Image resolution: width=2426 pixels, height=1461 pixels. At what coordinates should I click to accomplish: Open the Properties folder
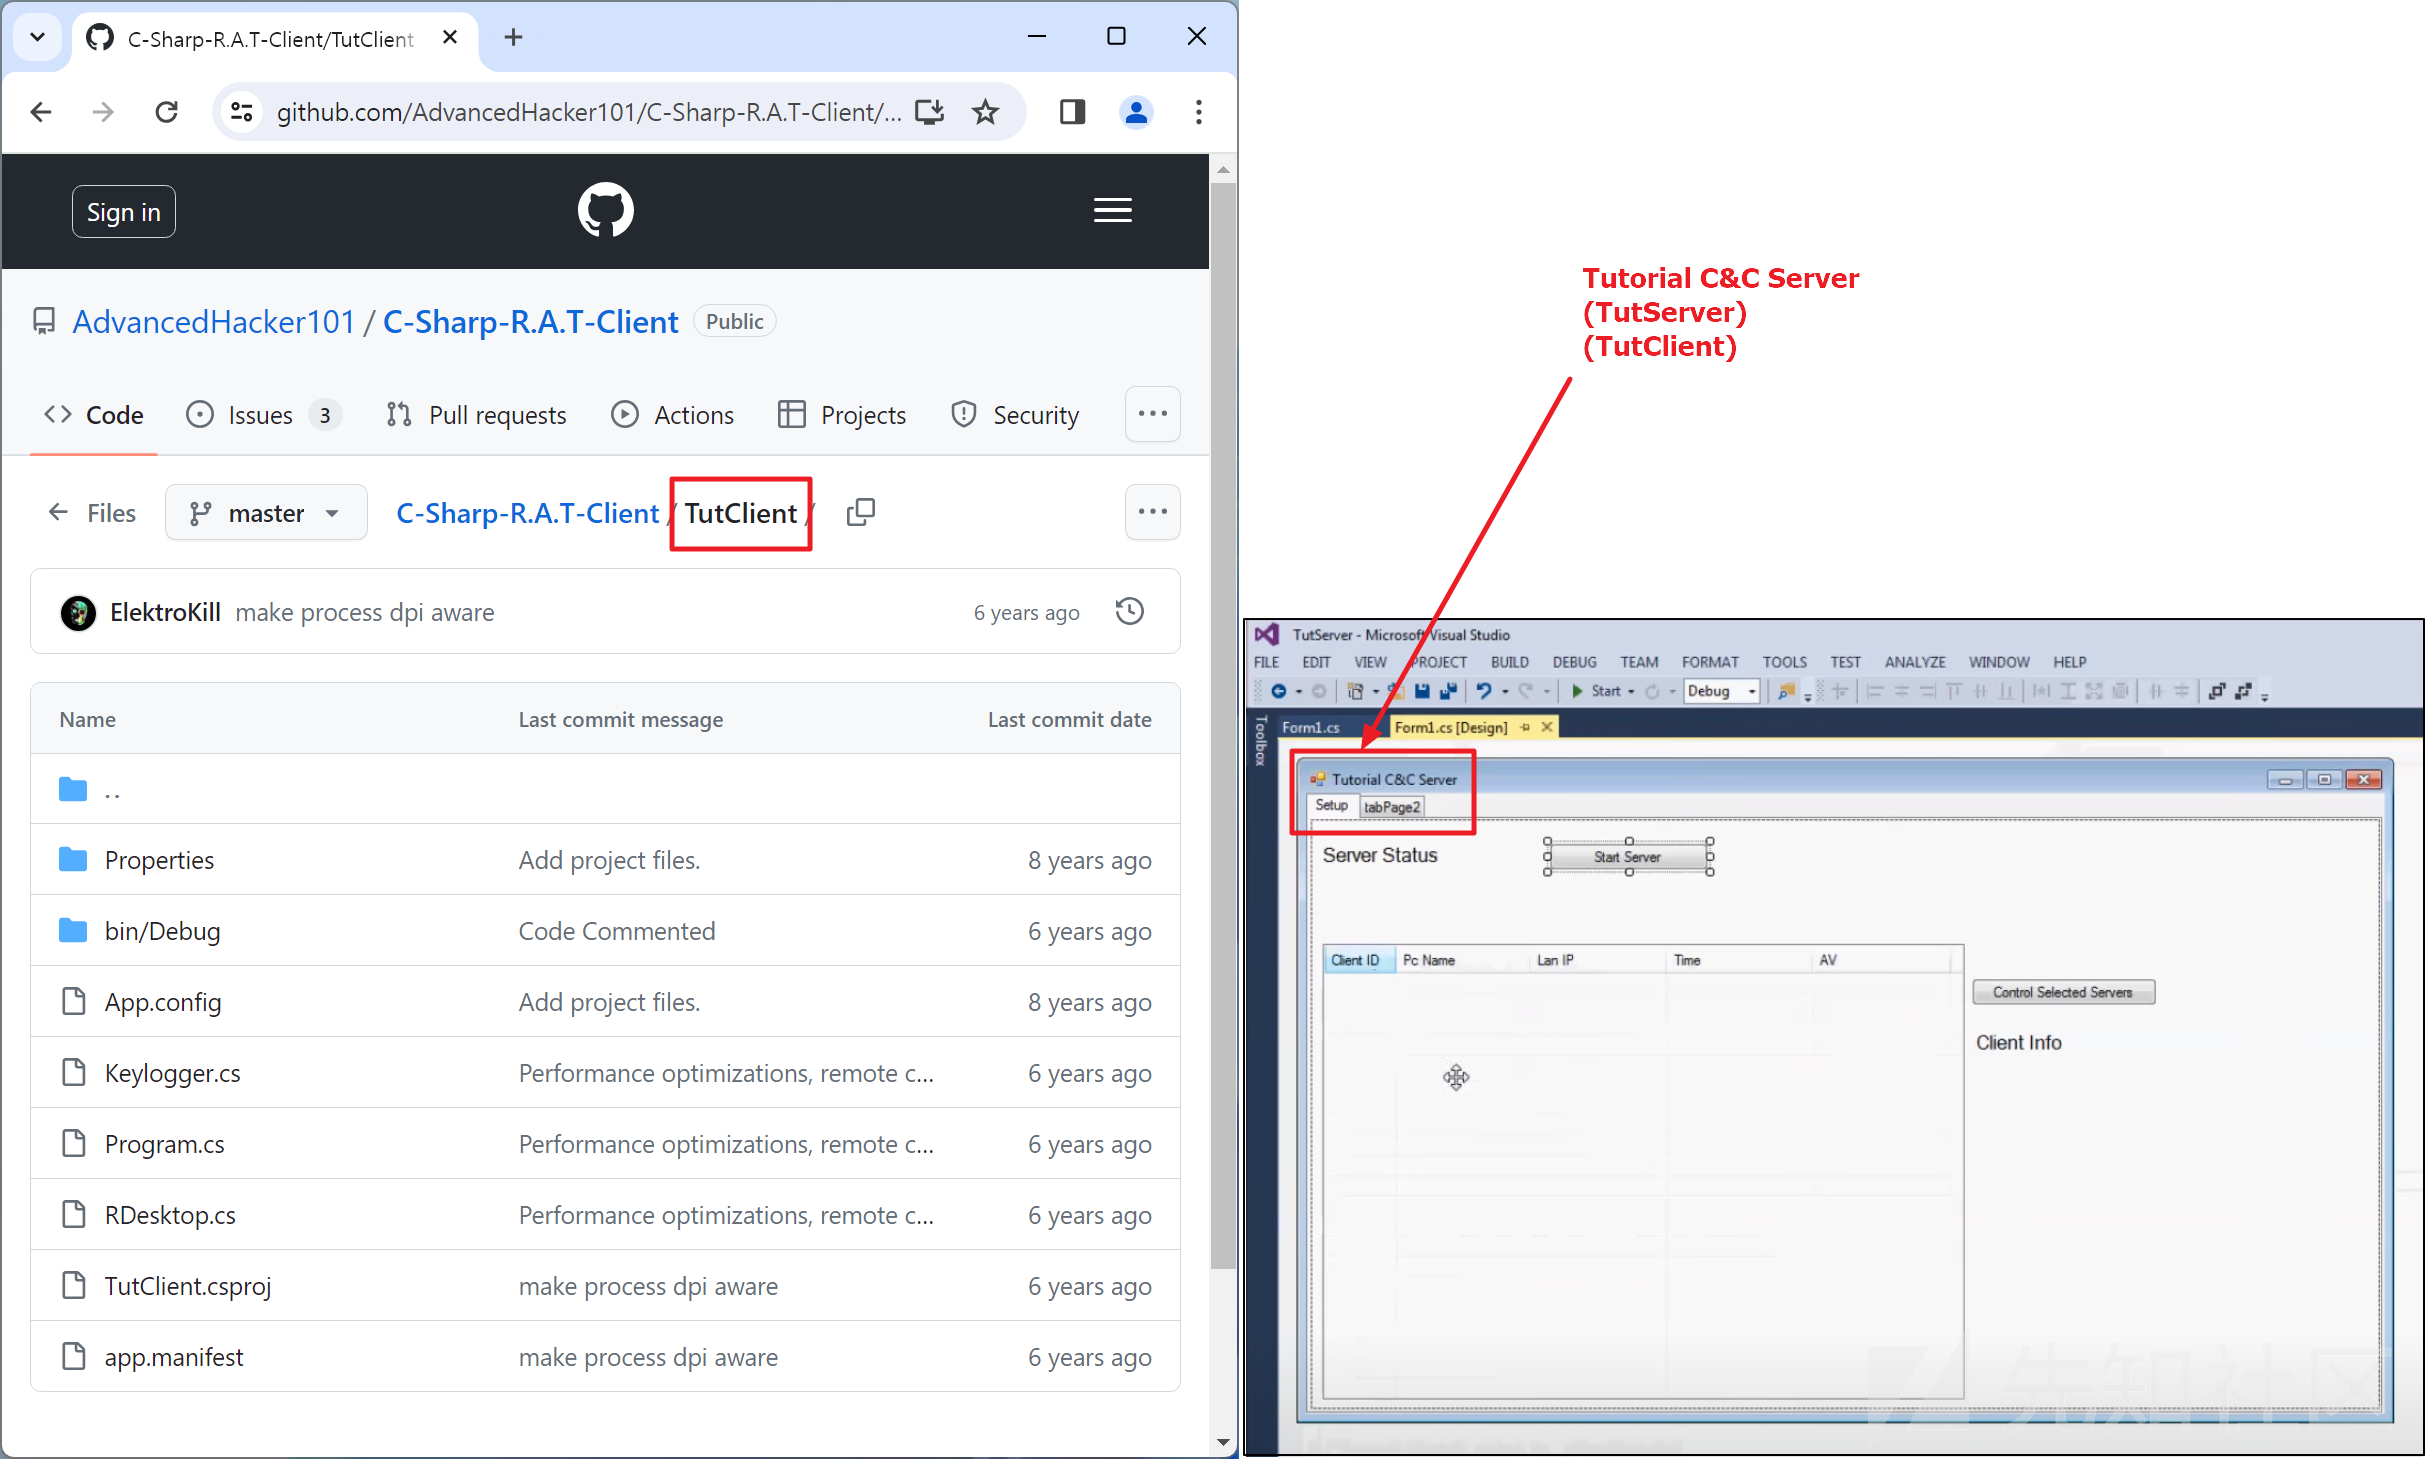coord(159,860)
